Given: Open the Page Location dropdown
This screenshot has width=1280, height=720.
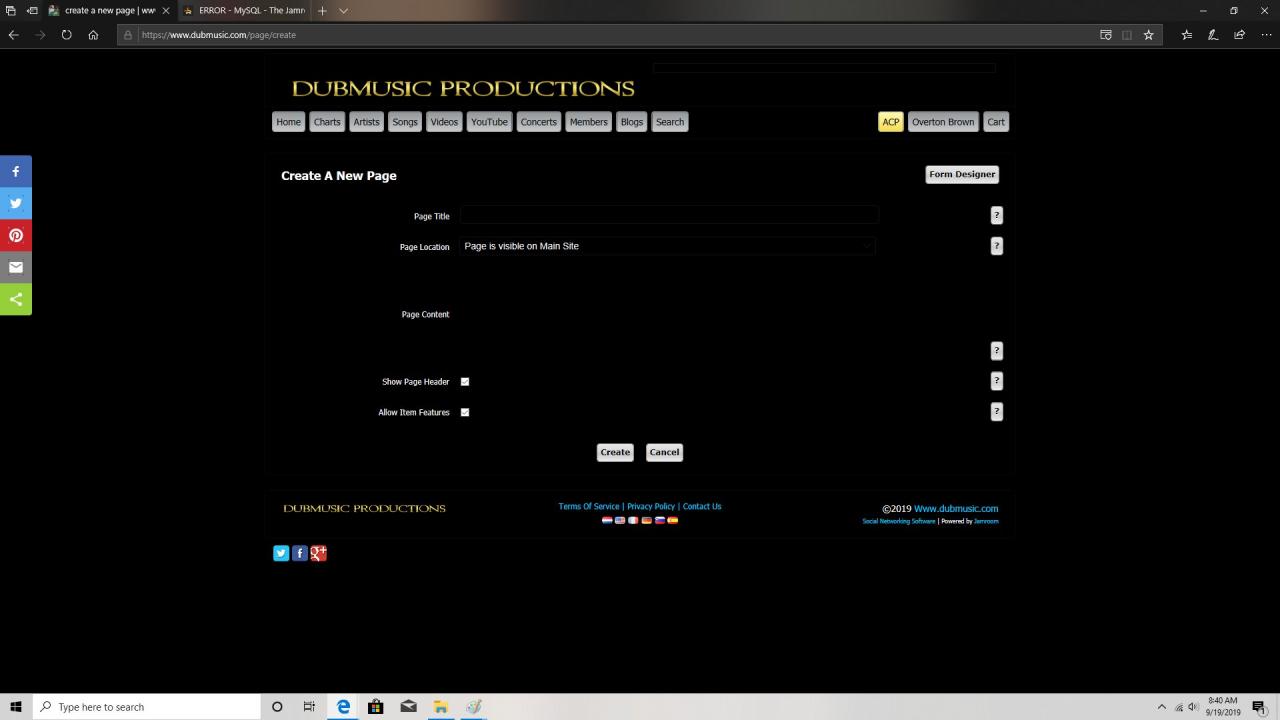Looking at the screenshot, I should pyautogui.click(x=668, y=246).
